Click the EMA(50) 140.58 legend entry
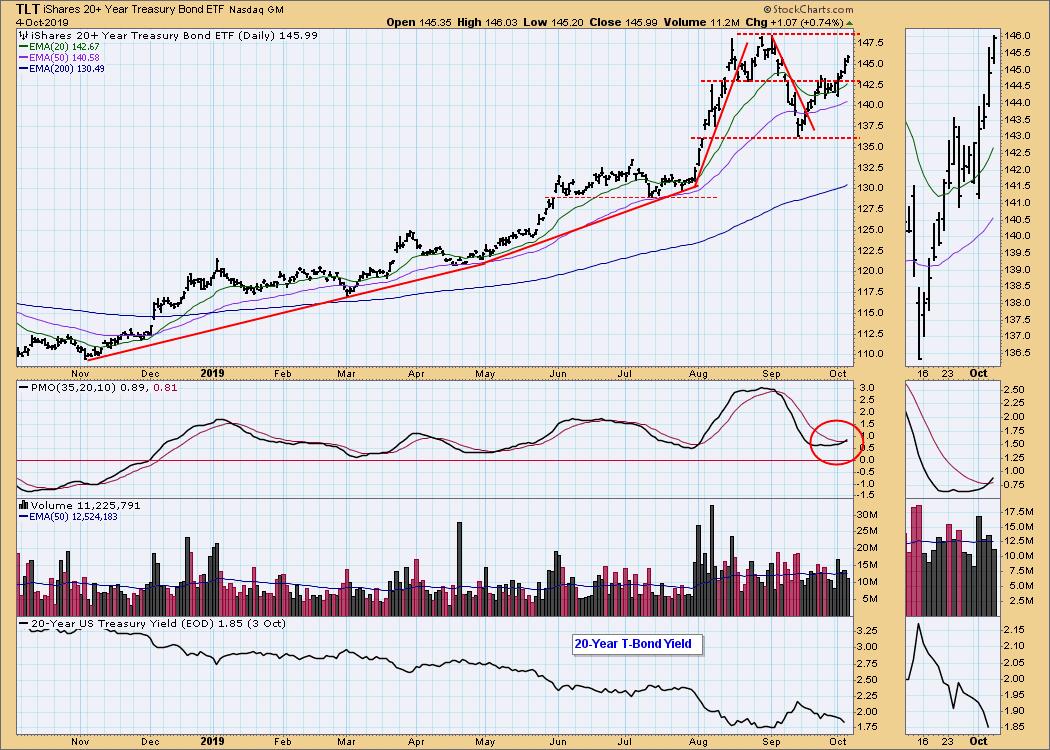 (59, 58)
